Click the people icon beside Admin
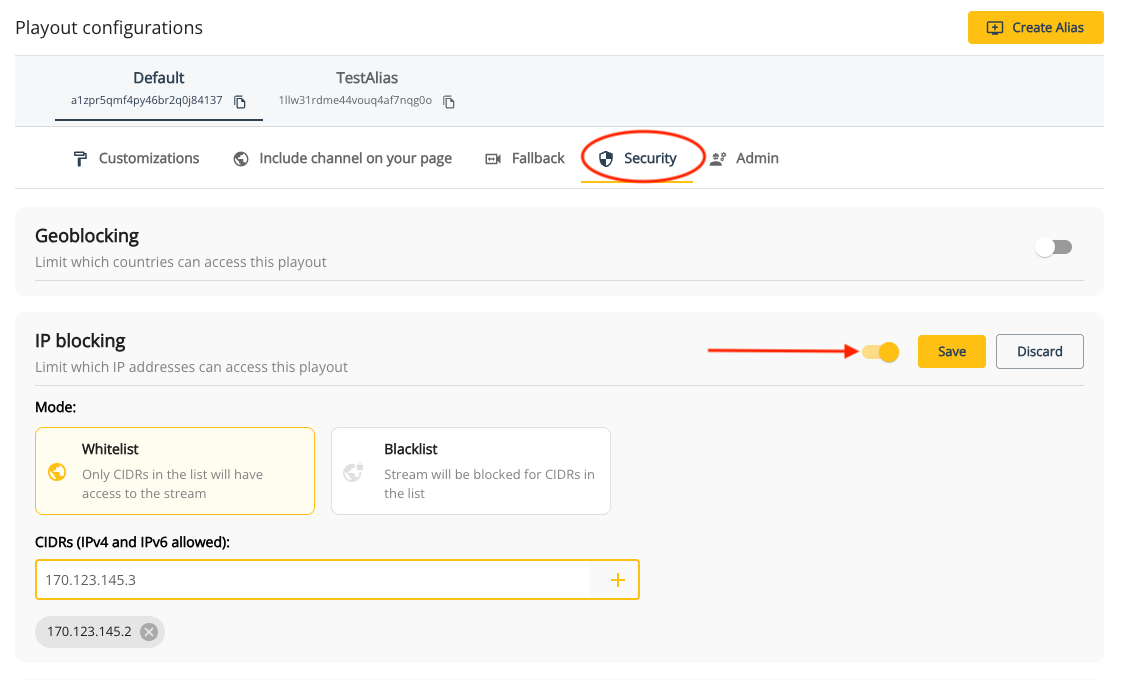 (x=716, y=158)
